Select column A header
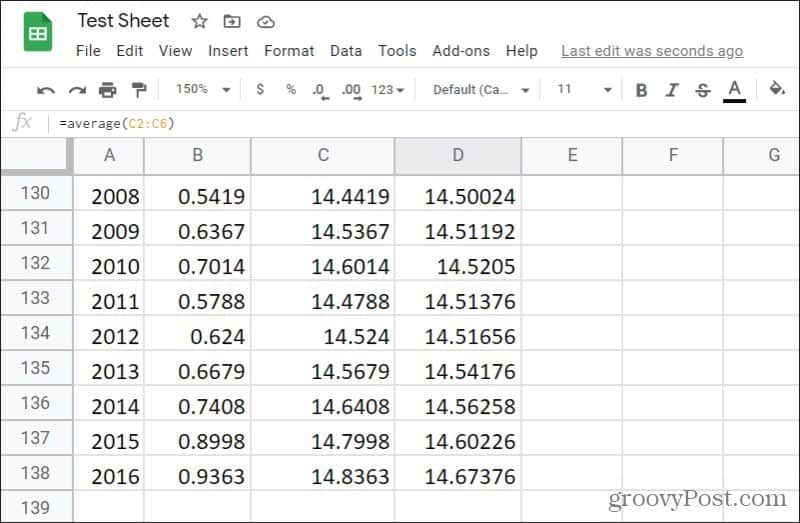This screenshot has height=523, width=800. (x=109, y=155)
